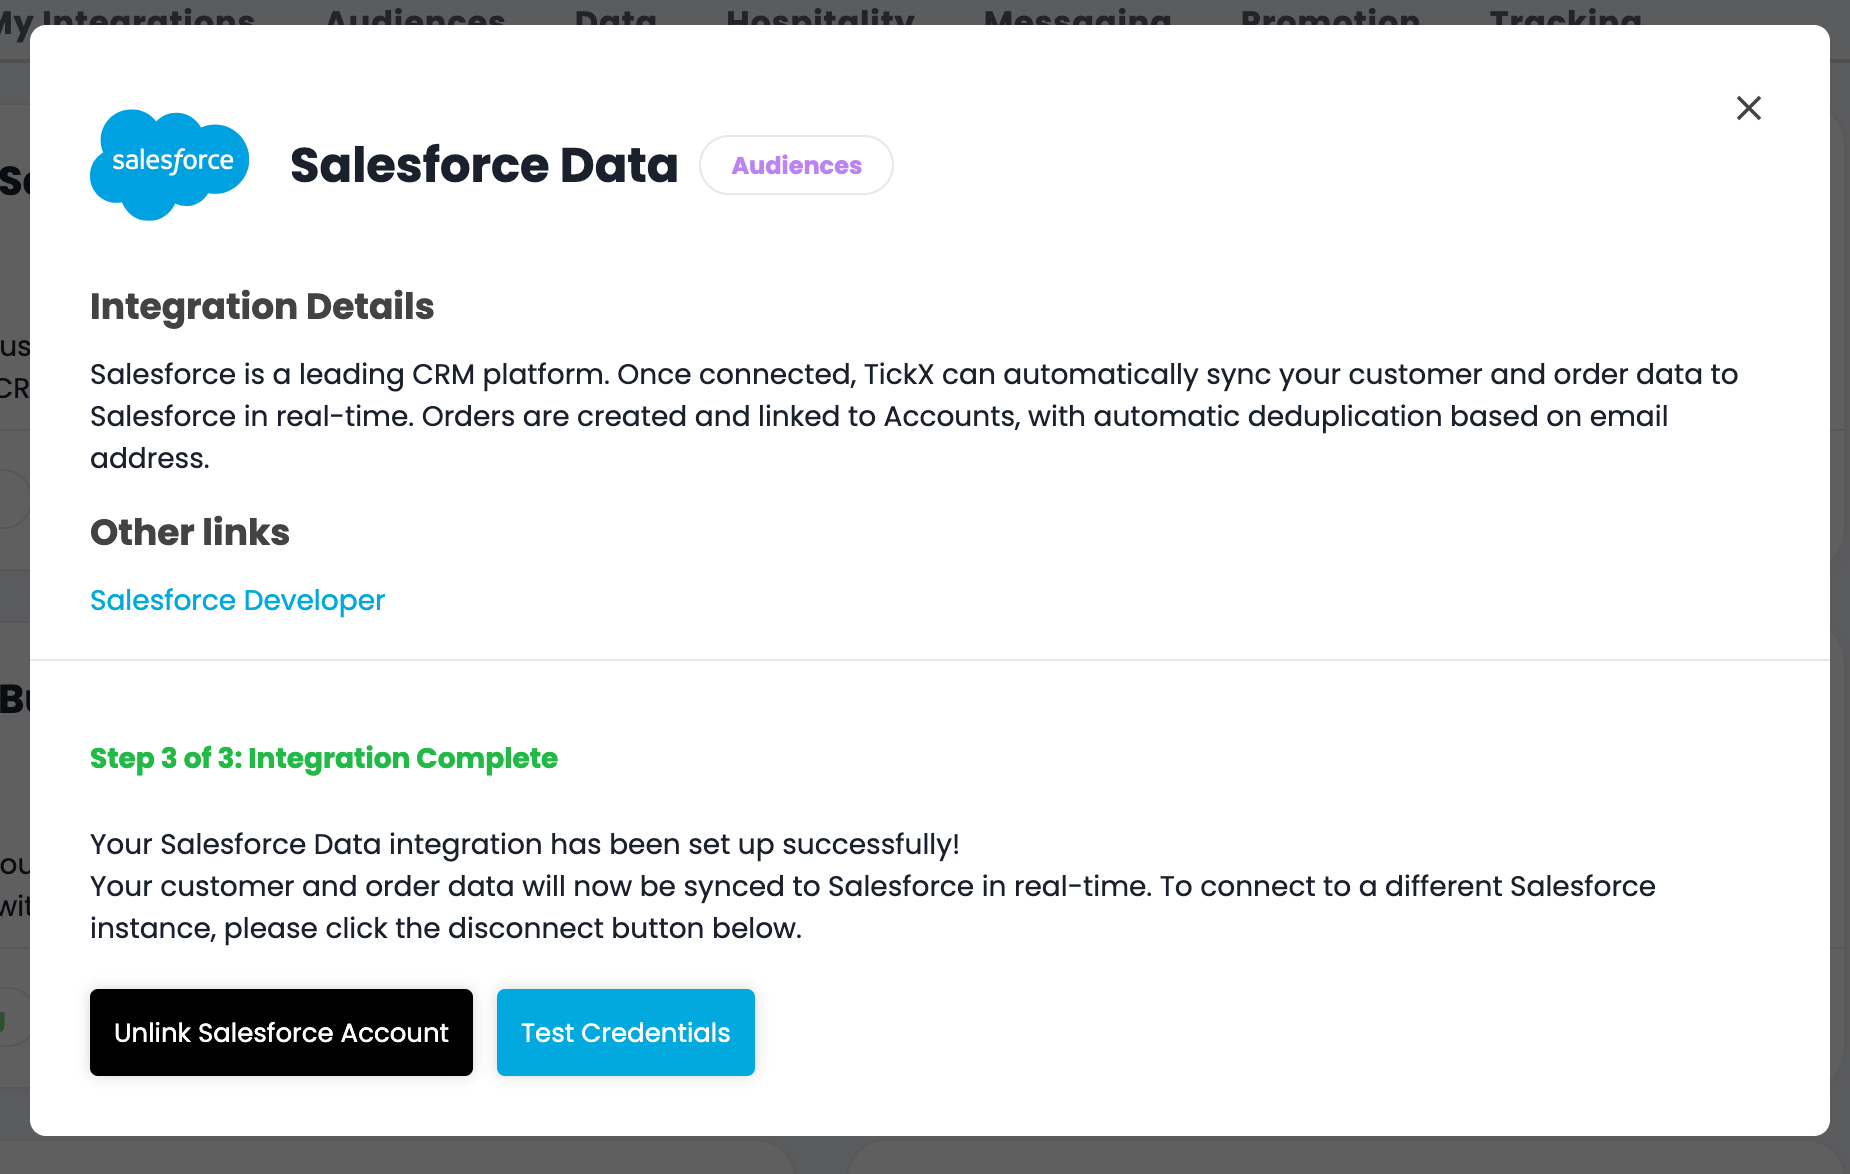Click the Audiences category badge
The height and width of the screenshot is (1174, 1850).
[796, 165]
